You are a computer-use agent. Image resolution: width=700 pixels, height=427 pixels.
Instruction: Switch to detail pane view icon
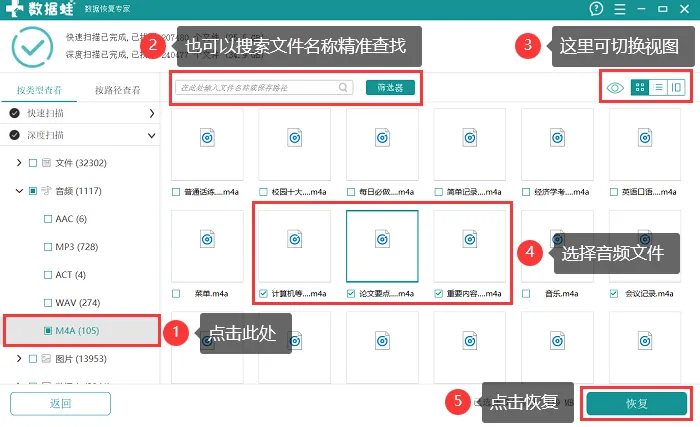tap(676, 88)
